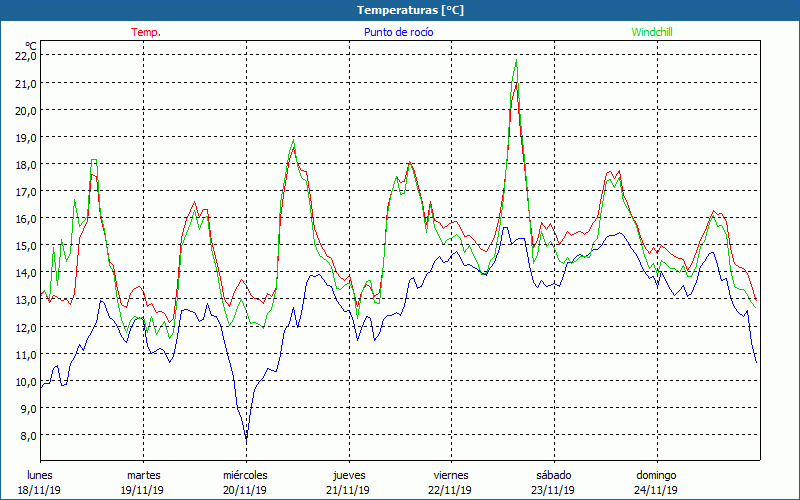Click the '20/11/19' date label
Image resolution: width=800 pixels, height=500 pixels.
[245, 490]
